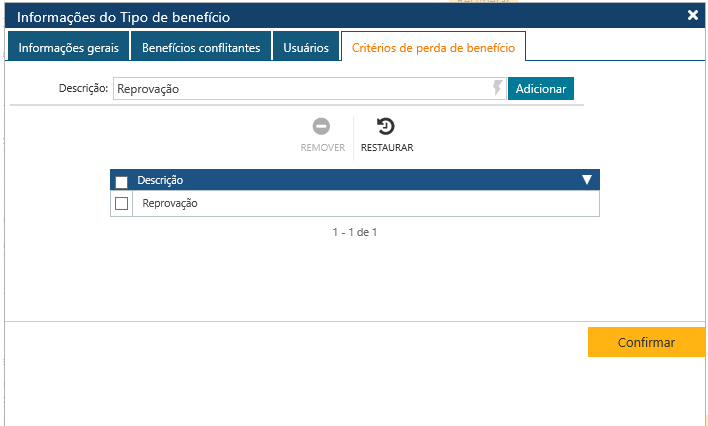
Task: Go to the Usuários tab
Action: (x=306, y=47)
